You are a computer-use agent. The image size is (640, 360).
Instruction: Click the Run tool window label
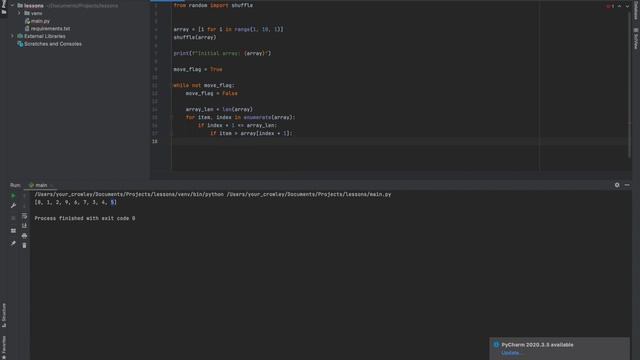point(15,185)
